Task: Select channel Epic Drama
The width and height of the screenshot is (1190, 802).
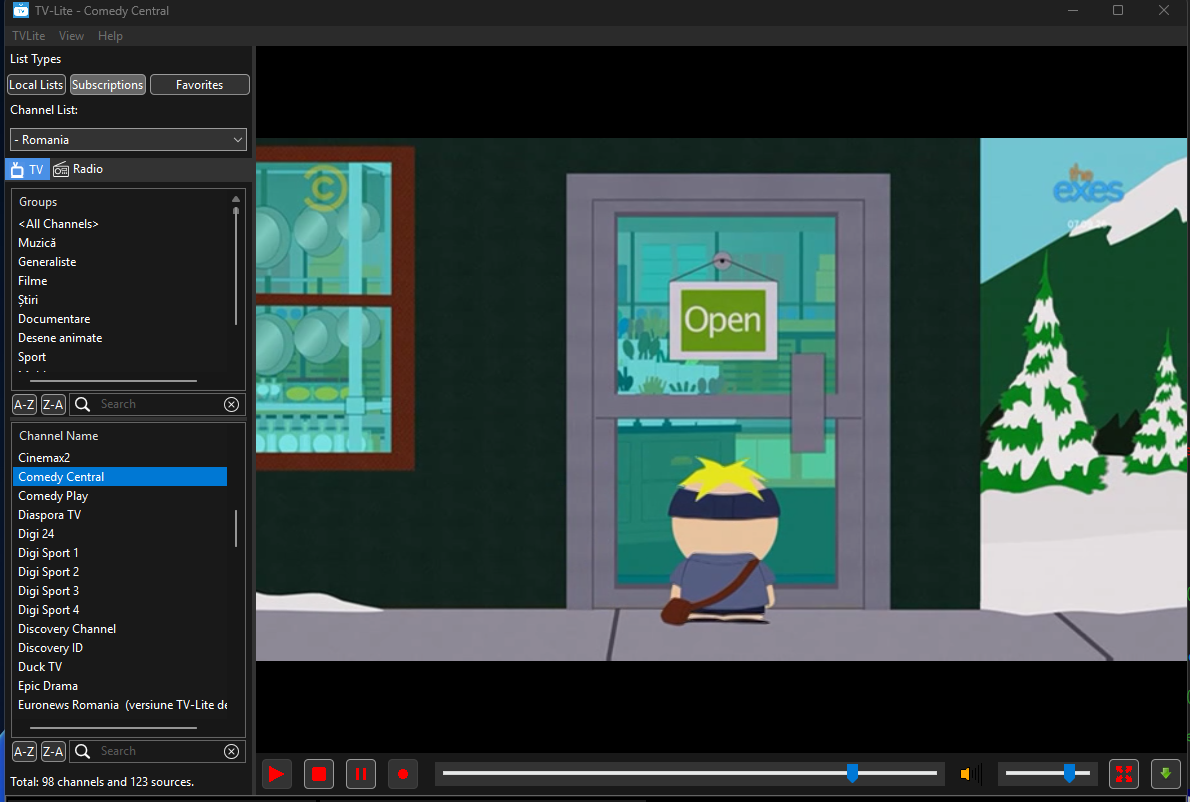Action: click(x=120, y=685)
